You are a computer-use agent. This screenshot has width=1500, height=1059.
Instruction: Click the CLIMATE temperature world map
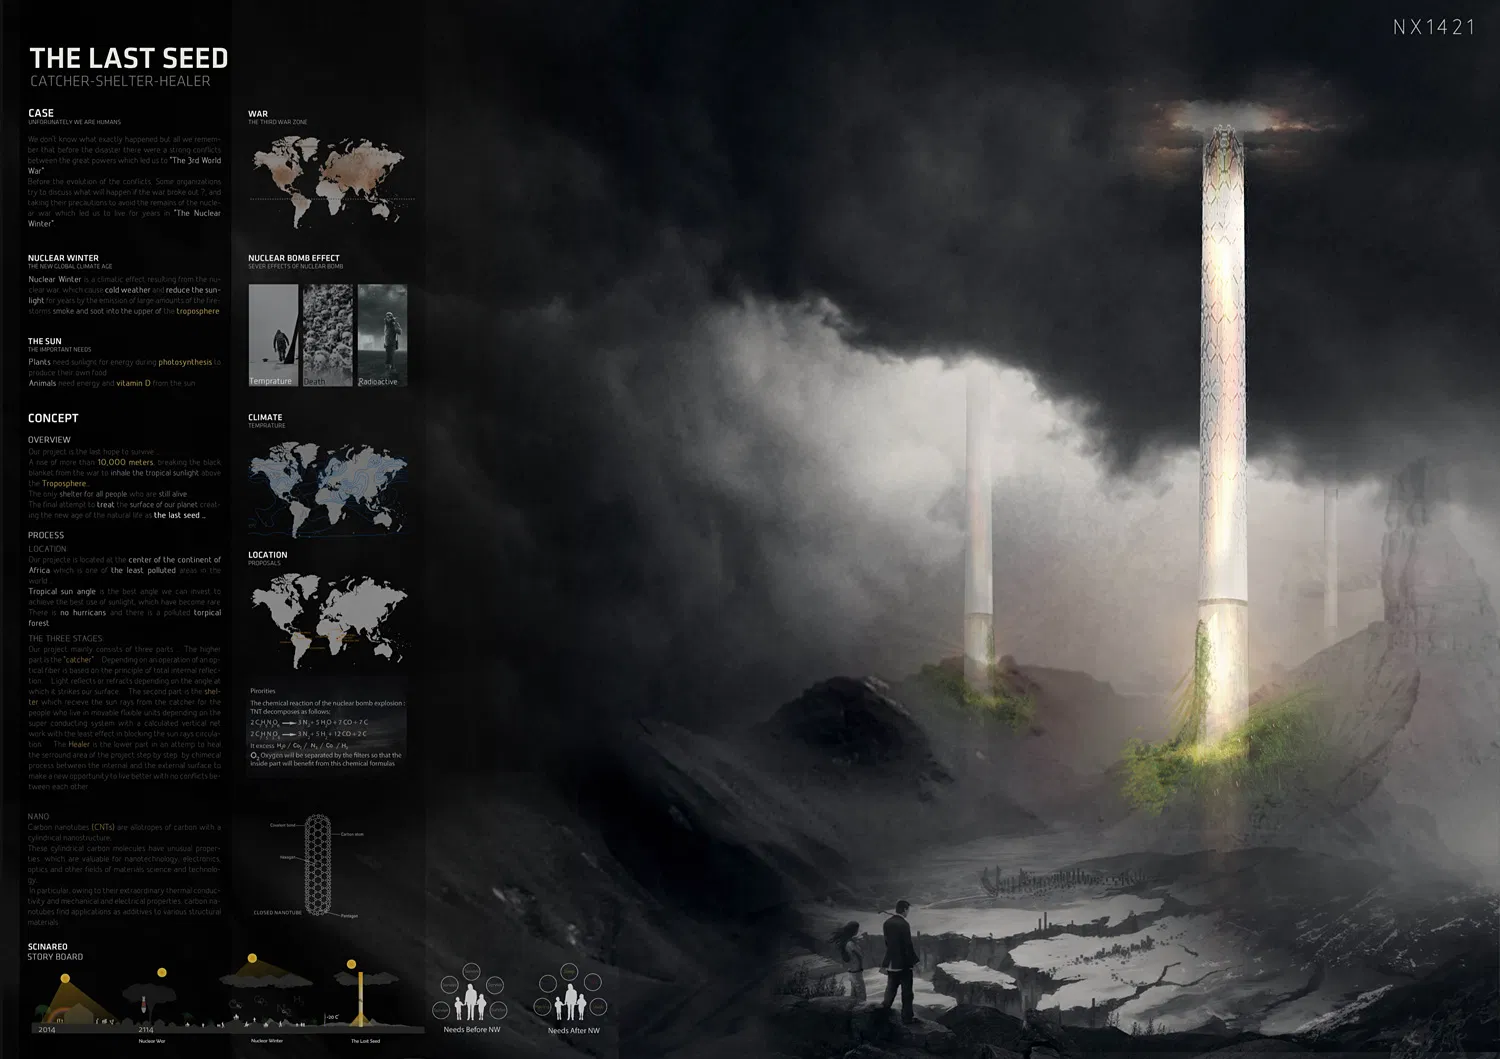pos(329,488)
